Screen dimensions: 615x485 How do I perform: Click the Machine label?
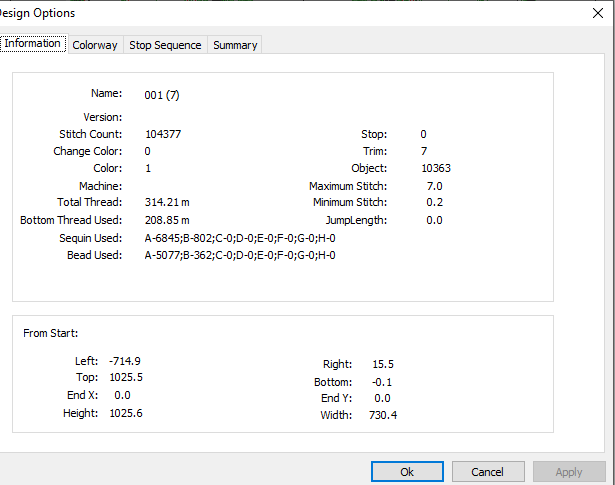[100, 186]
